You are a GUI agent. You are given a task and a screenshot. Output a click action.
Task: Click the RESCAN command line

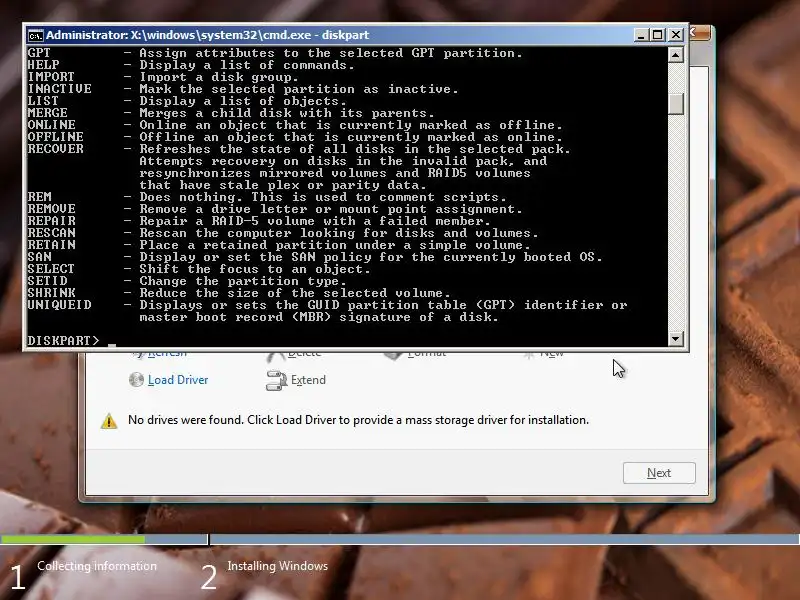(x=283, y=233)
